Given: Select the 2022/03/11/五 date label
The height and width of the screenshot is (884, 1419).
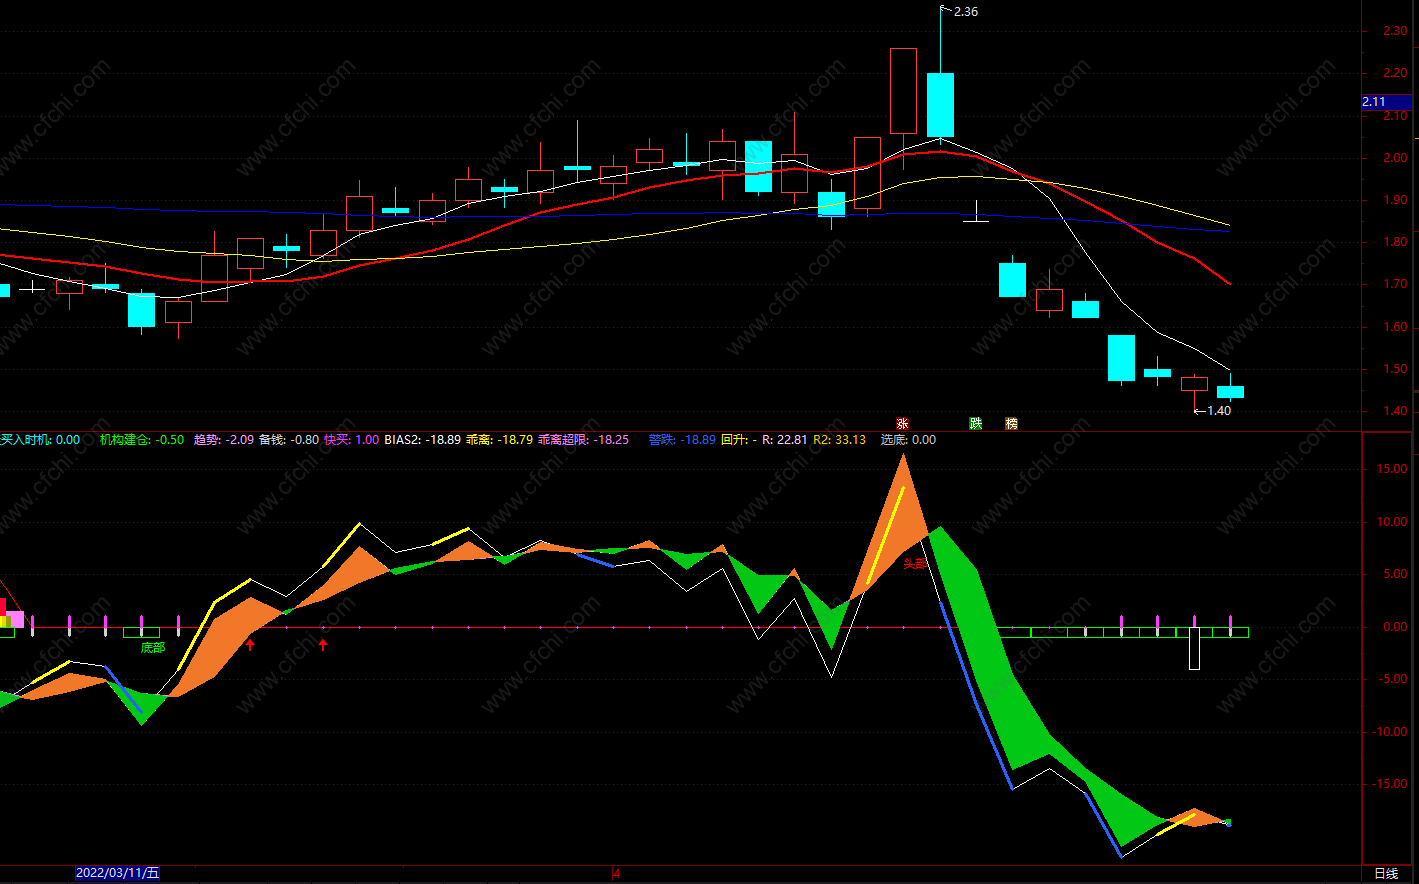Looking at the screenshot, I should (x=117, y=873).
